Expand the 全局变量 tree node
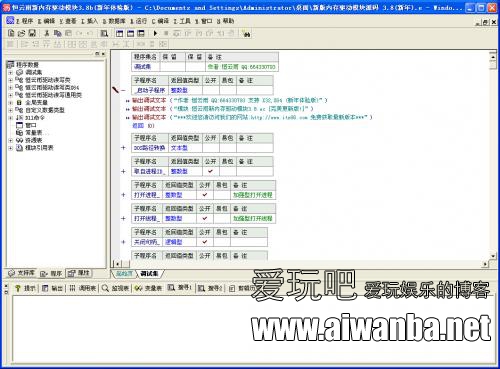This screenshot has height=369, width=500. pos(11,102)
